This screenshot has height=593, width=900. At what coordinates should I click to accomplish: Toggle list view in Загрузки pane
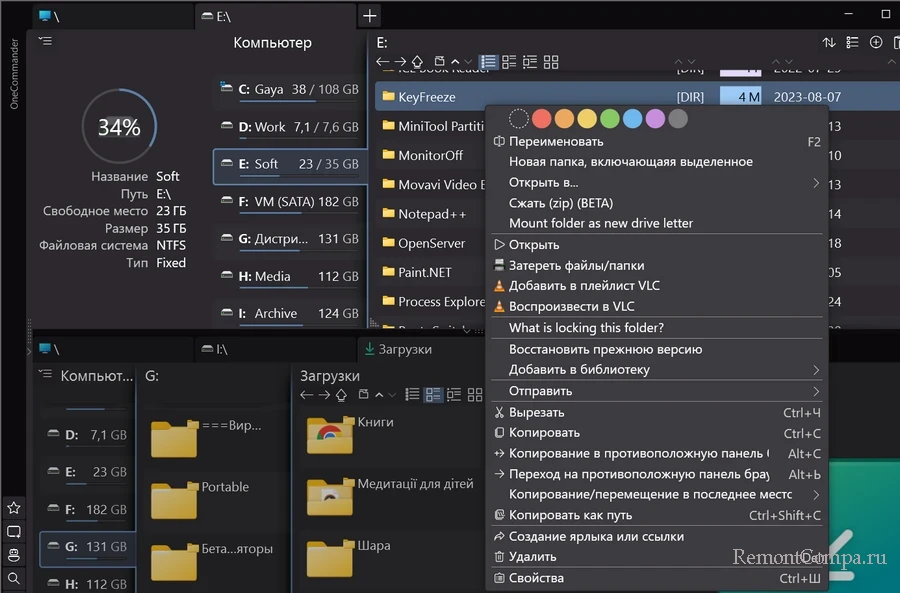pos(411,395)
